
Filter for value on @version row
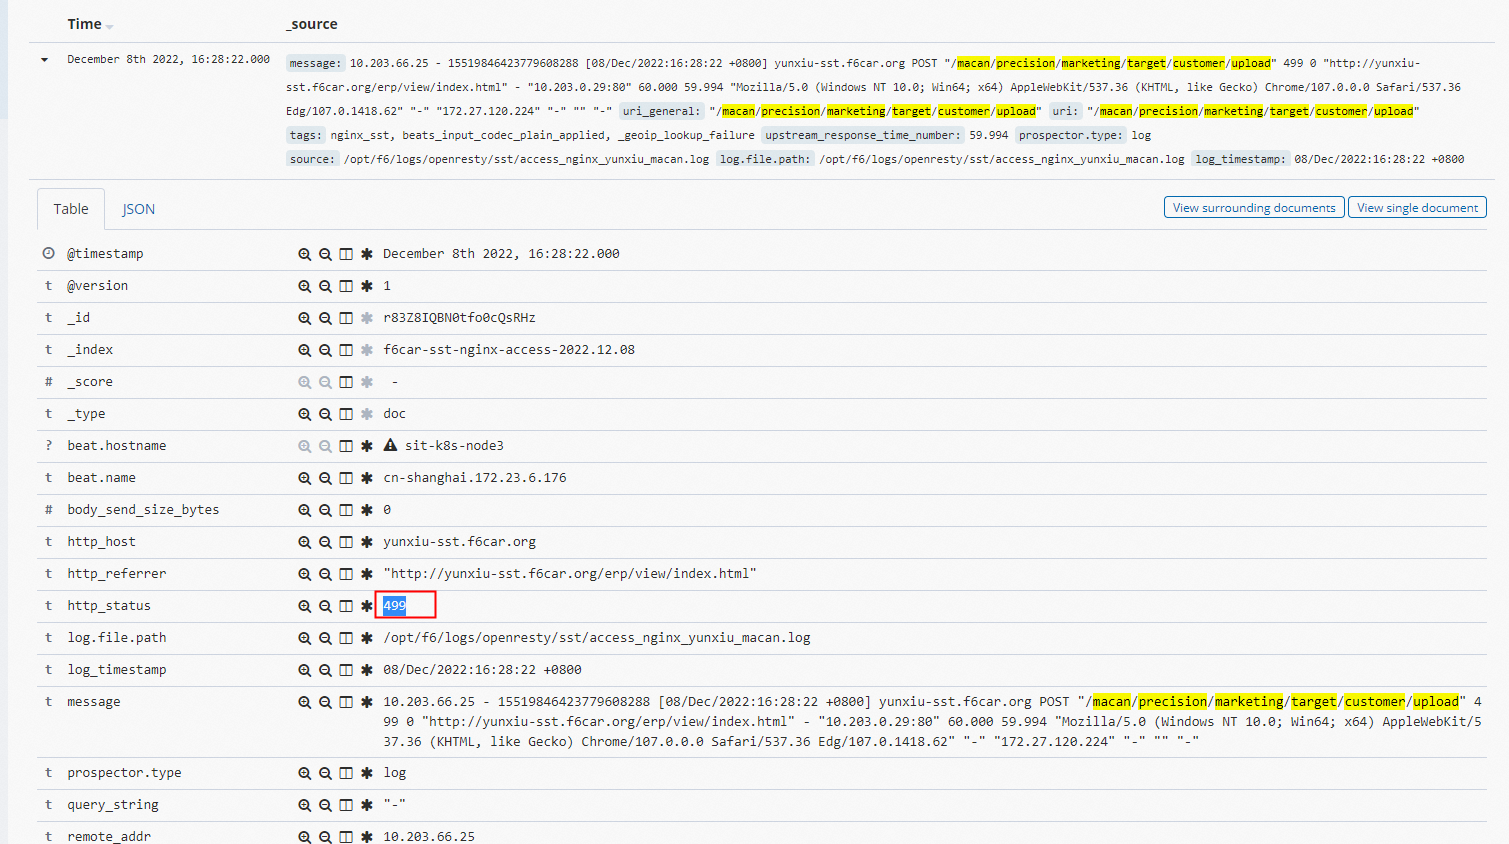click(305, 286)
